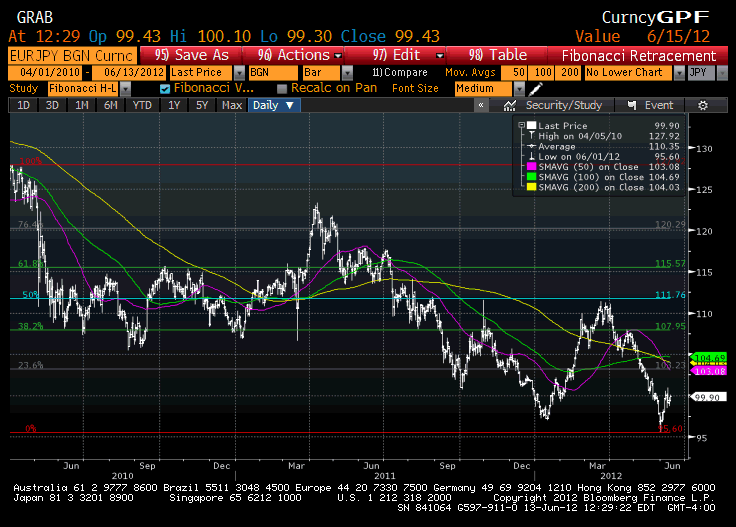
Task: Select the 3D range tab
Action: click(52, 105)
